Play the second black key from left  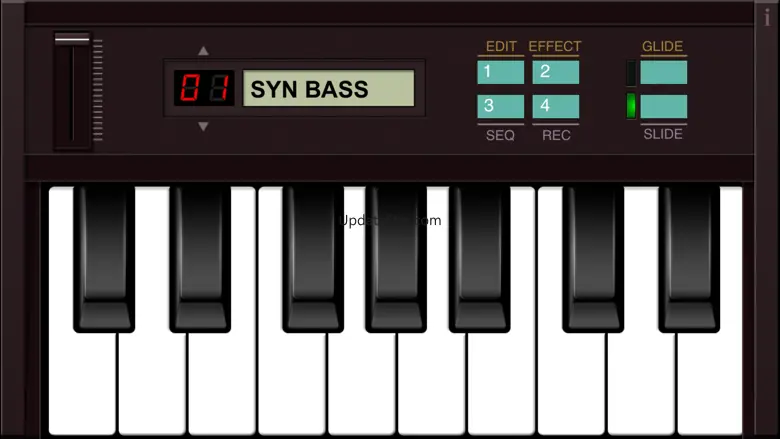click(x=200, y=259)
